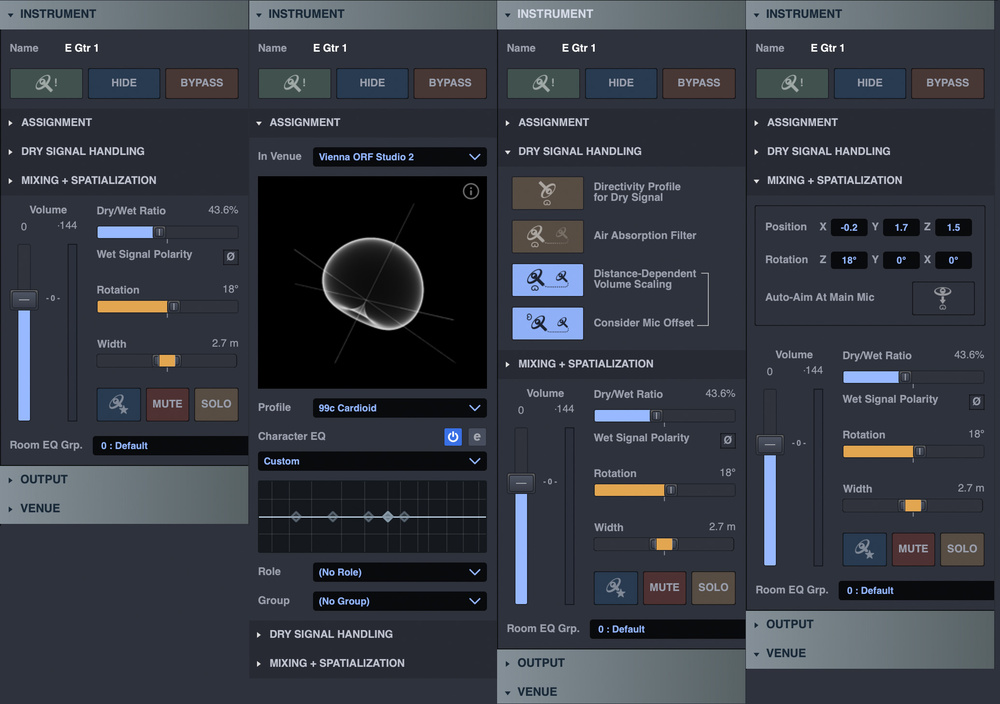Click the Assignment section header
The height and width of the screenshot is (704, 1000).
(x=59, y=122)
